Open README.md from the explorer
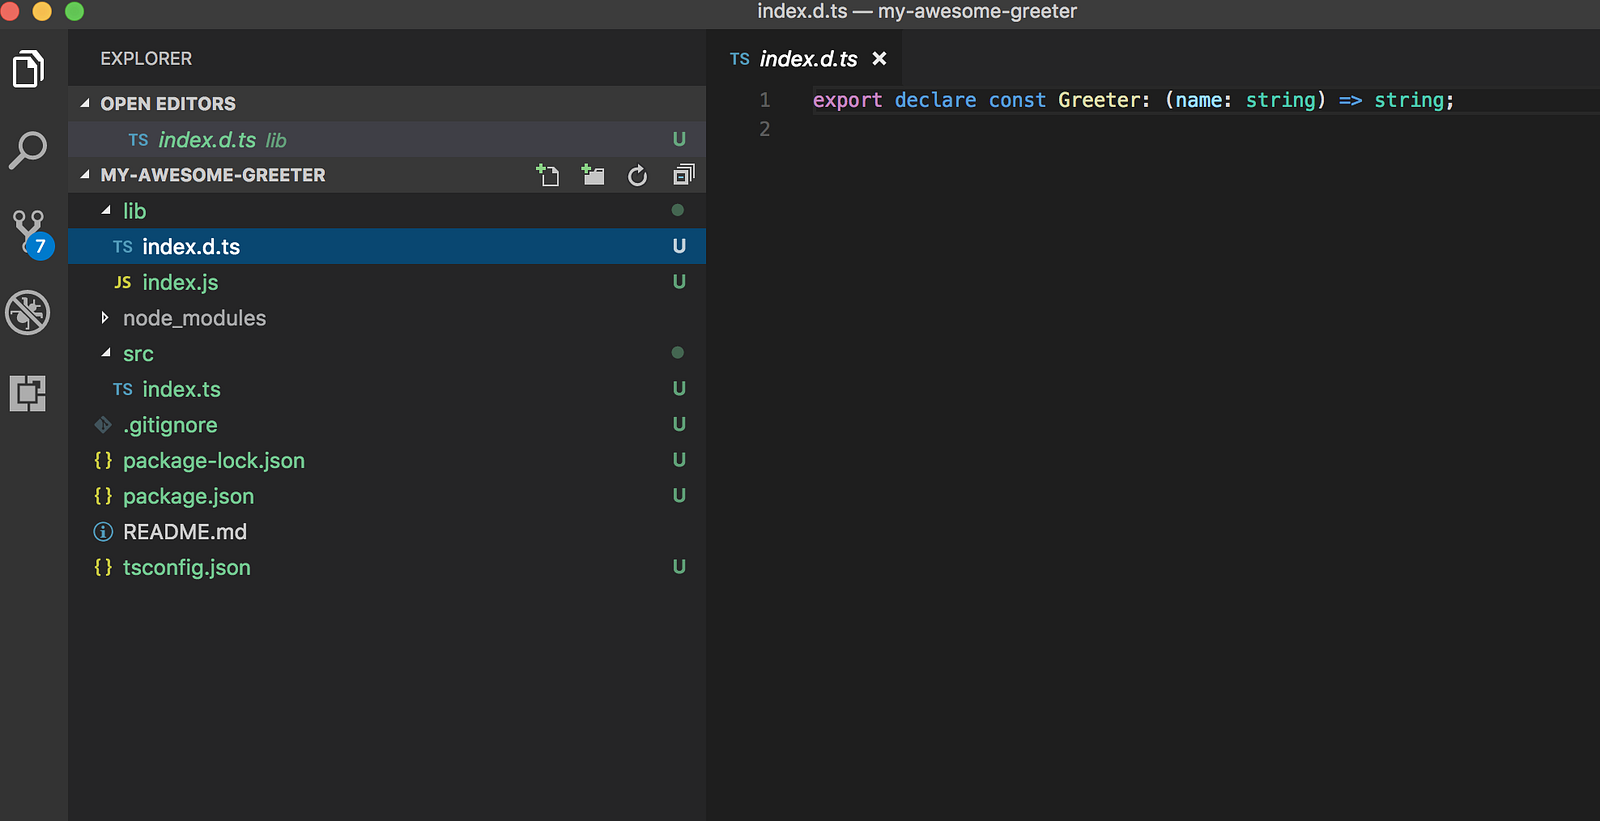This screenshot has height=821, width=1600. click(x=184, y=532)
